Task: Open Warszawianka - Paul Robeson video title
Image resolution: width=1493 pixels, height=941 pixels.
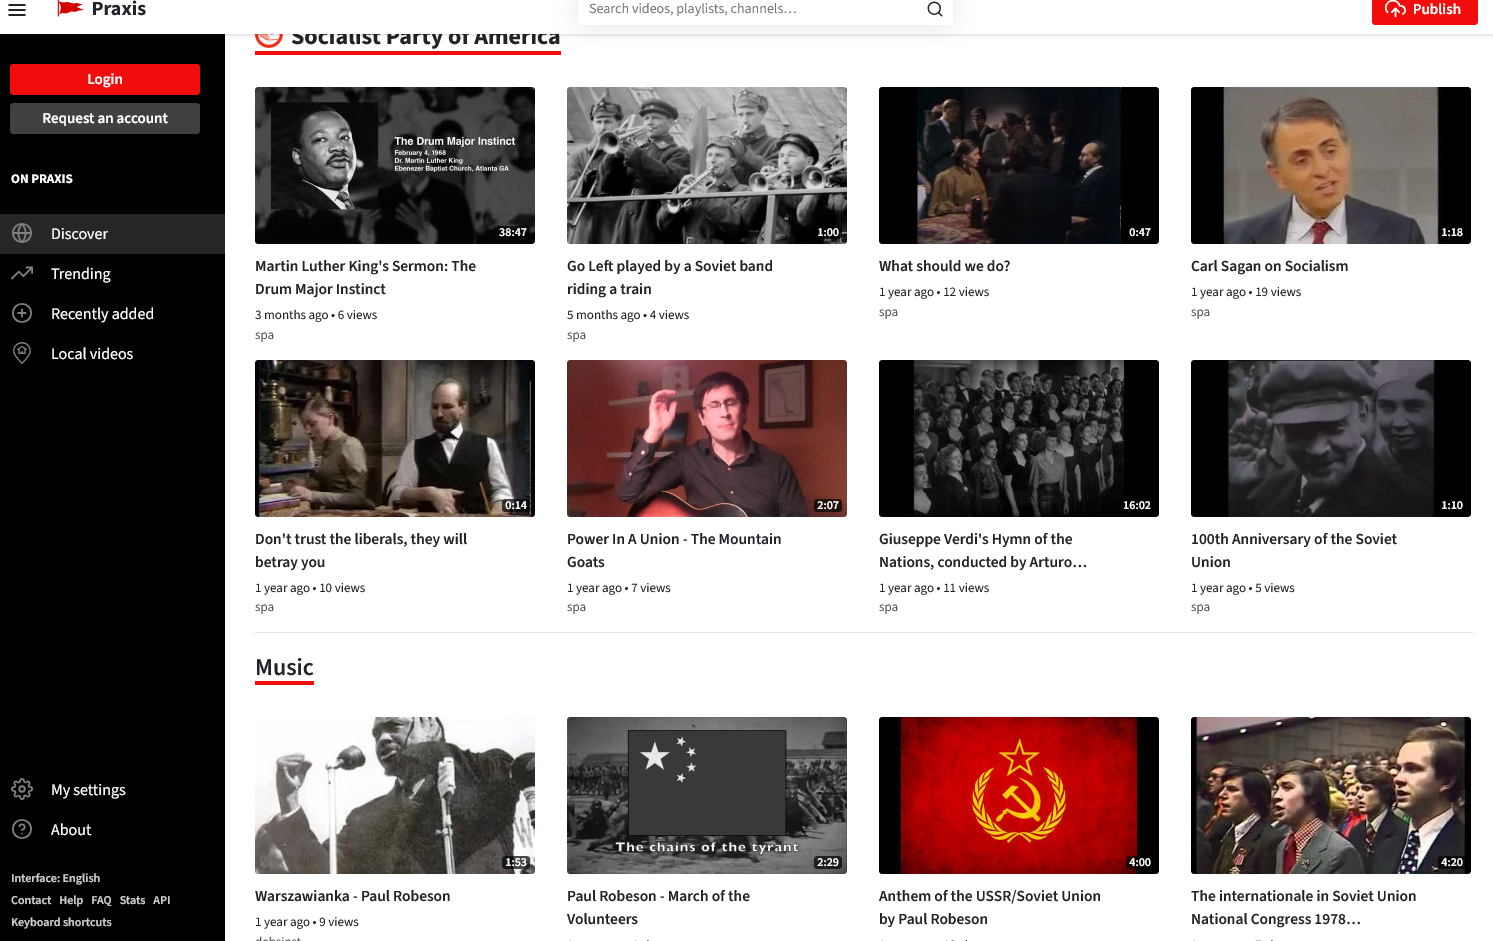Action: tap(353, 896)
